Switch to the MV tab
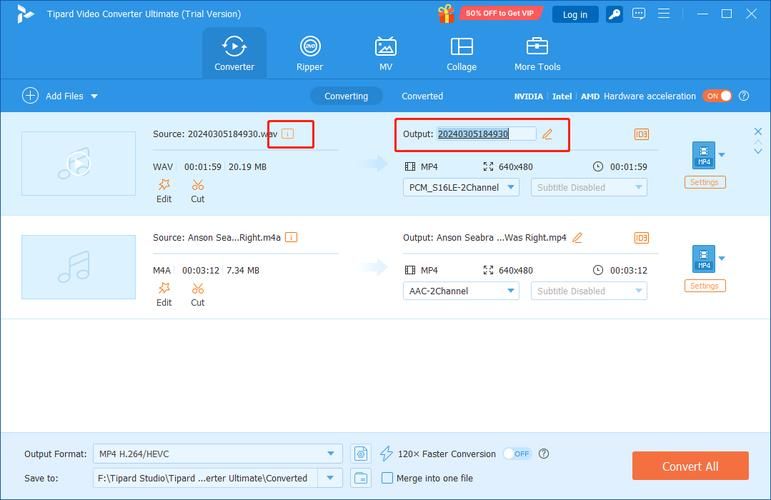 coord(385,54)
